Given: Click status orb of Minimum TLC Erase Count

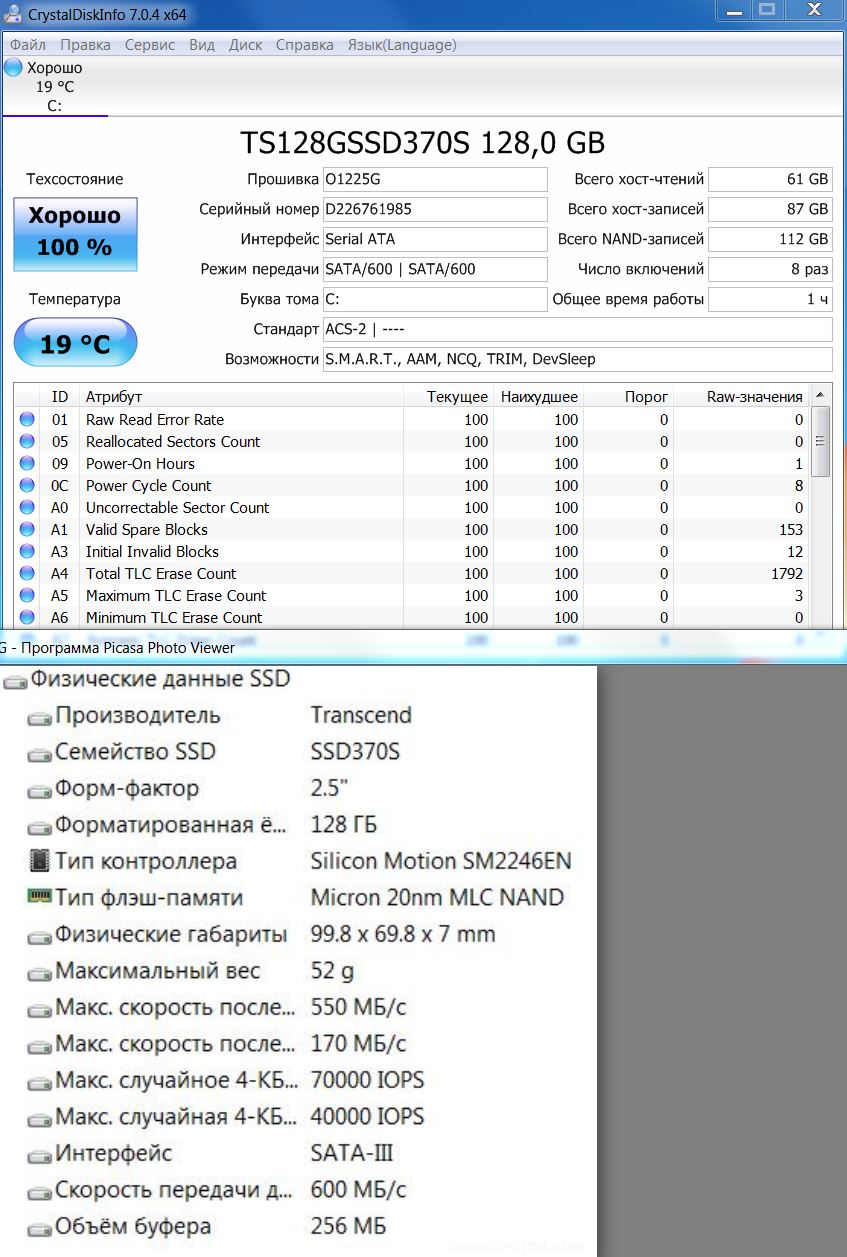Looking at the screenshot, I should (x=26, y=618).
